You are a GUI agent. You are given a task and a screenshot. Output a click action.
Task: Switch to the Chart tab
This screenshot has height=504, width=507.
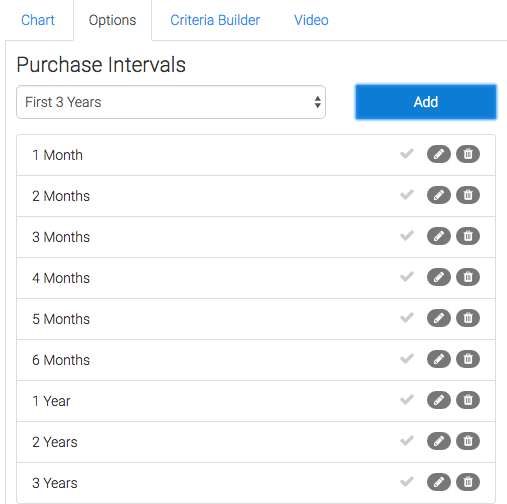pyautogui.click(x=38, y=20)
